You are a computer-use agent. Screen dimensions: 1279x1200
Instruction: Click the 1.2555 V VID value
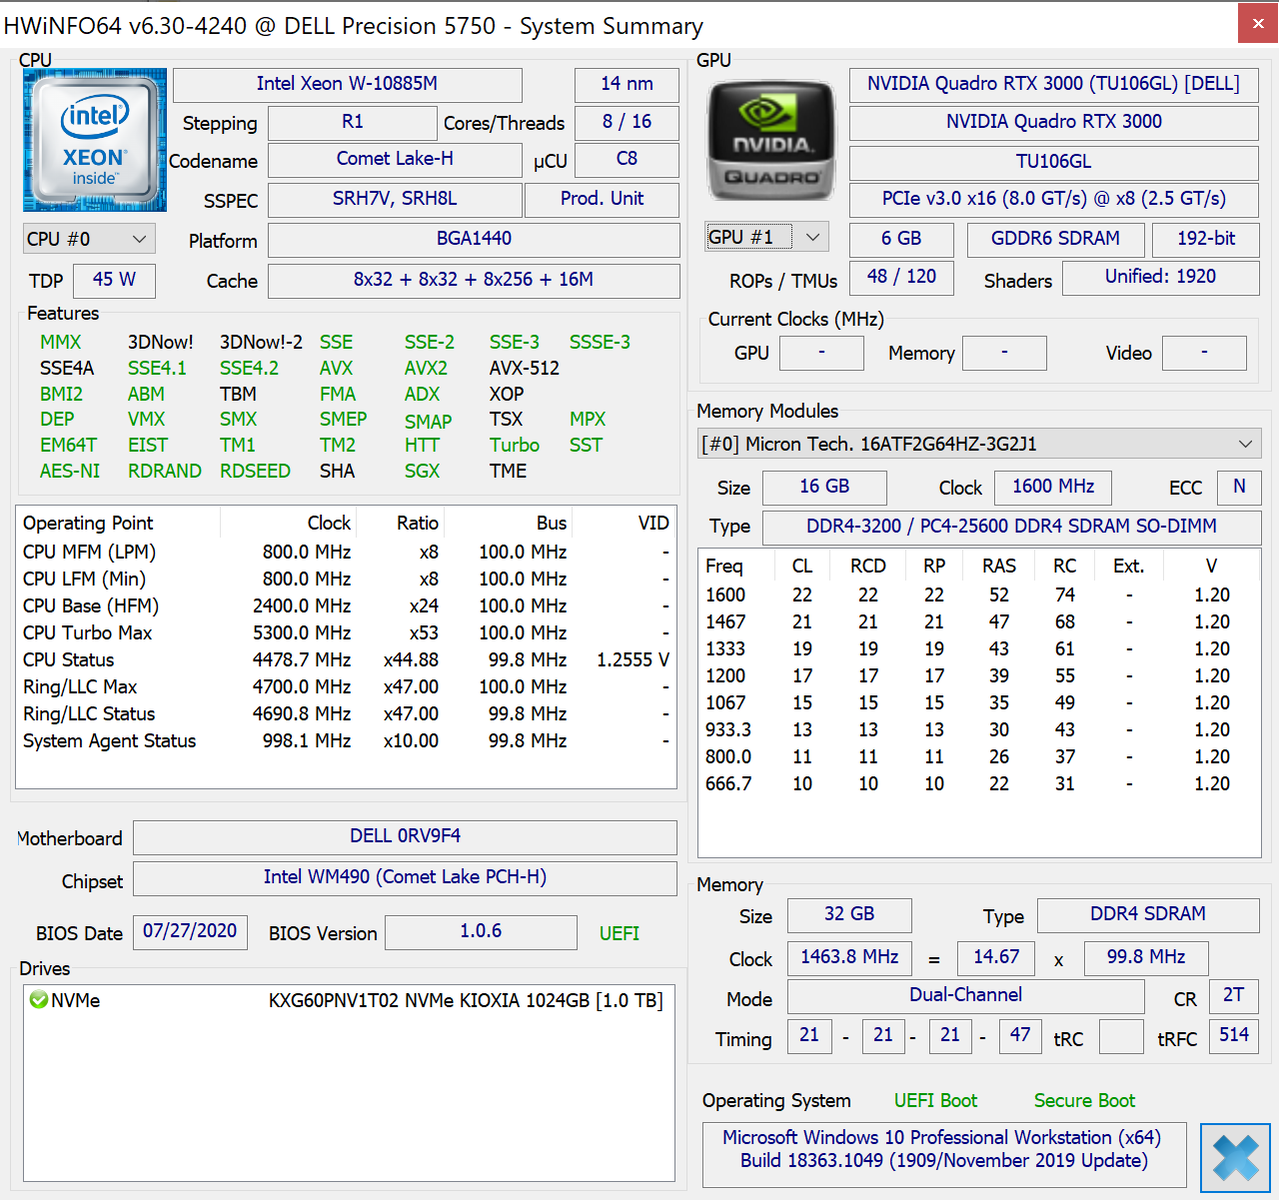[x=633, y=660]
